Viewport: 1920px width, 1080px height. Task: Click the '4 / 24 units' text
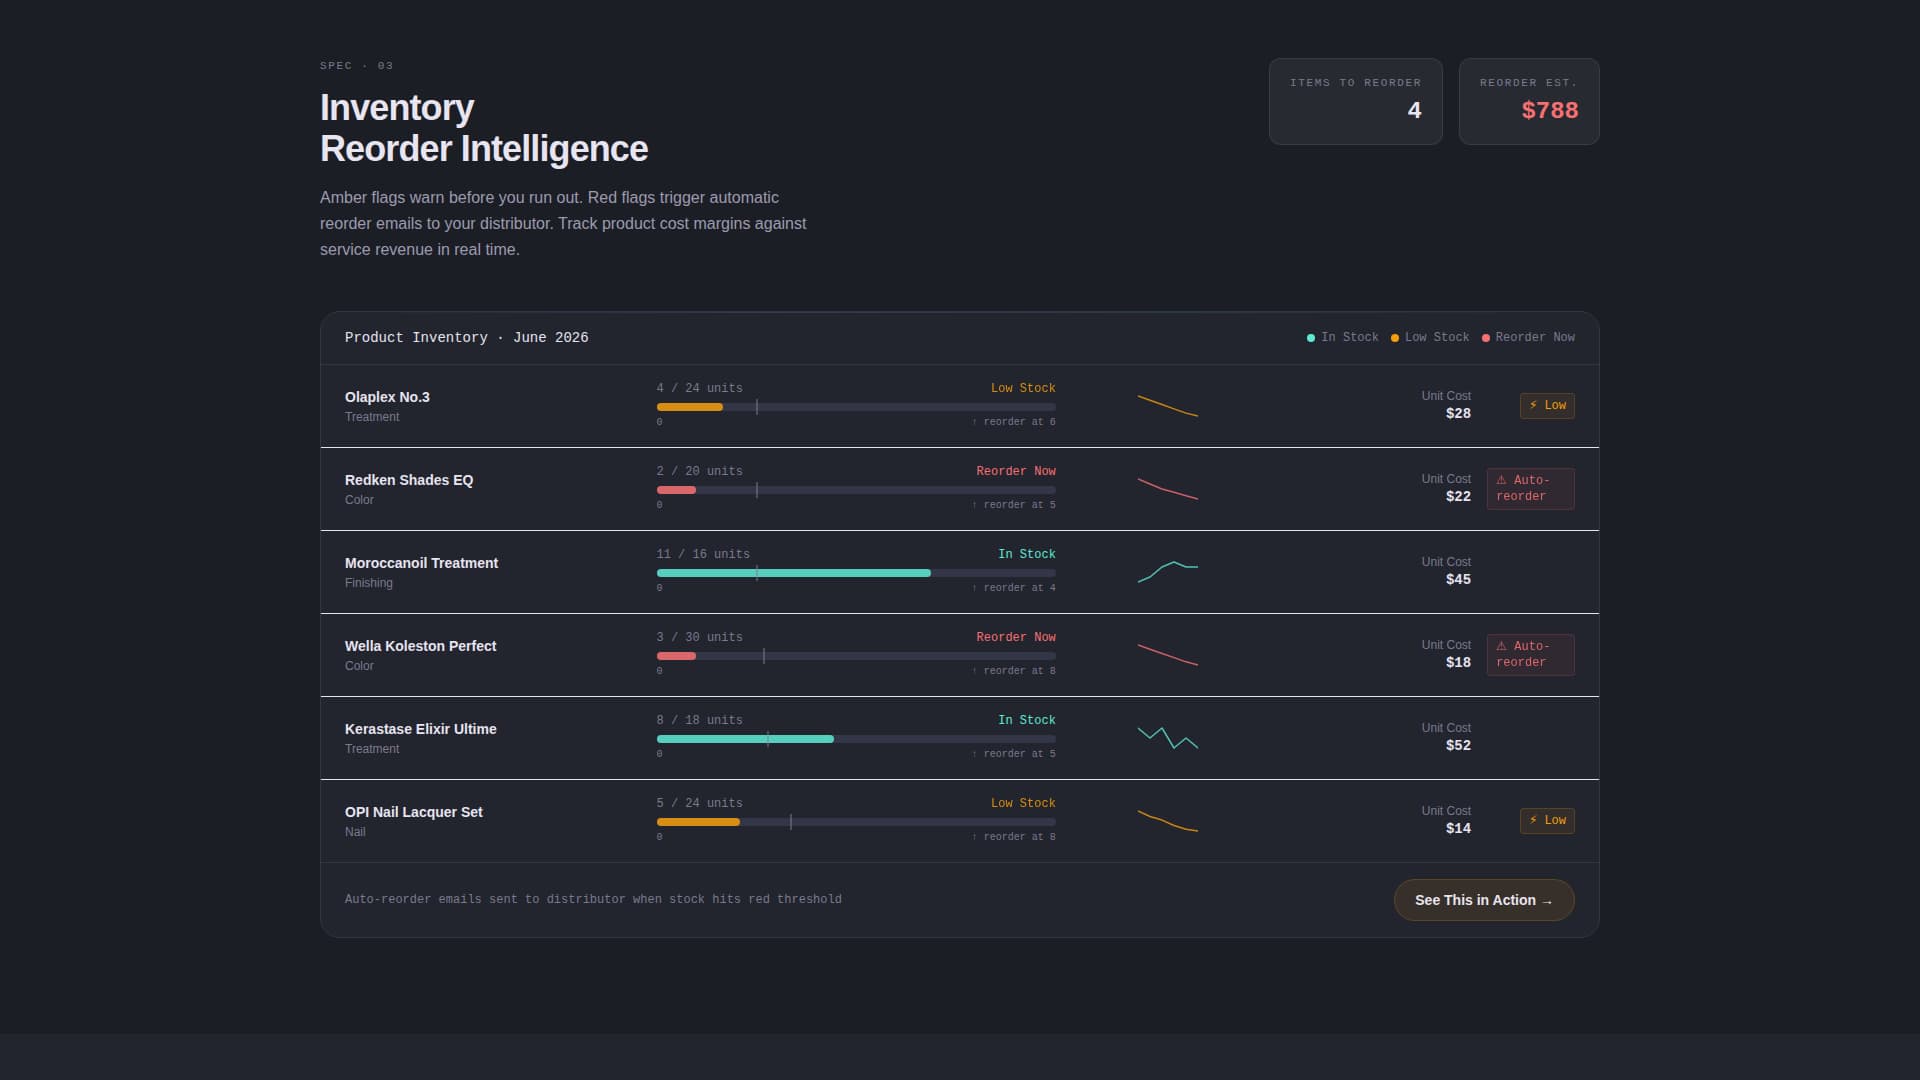coord(700,388)
